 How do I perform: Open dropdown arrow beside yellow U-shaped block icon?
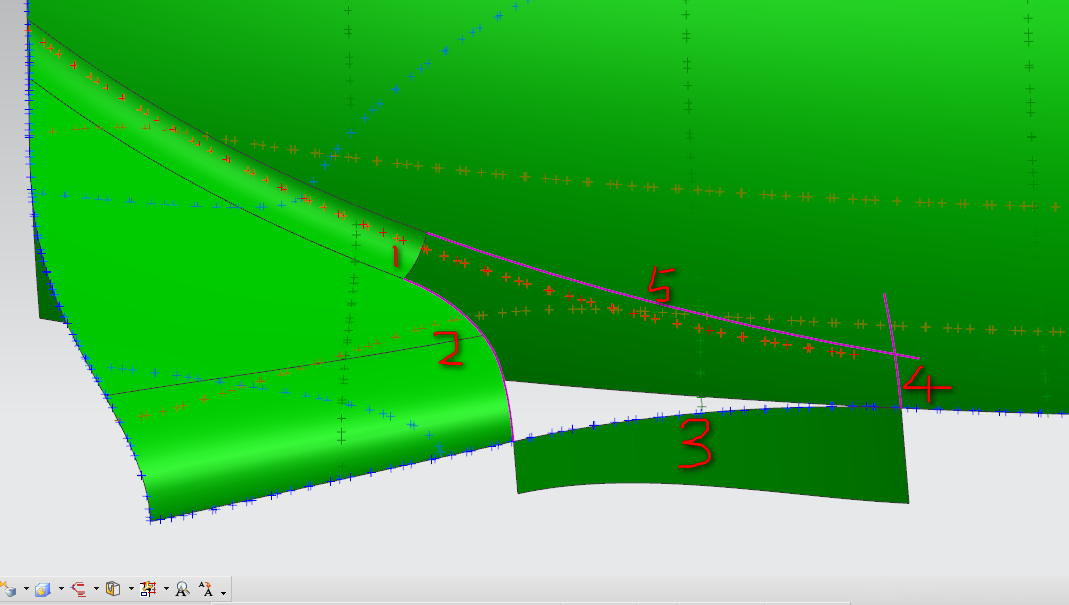pos(131,590)
